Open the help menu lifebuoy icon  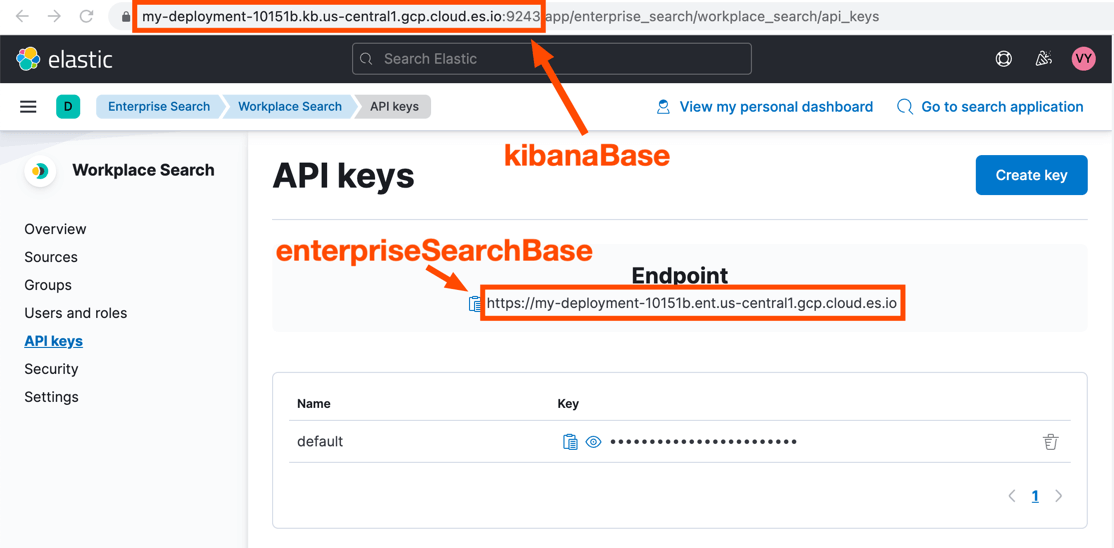click(x=1004, y=59)
